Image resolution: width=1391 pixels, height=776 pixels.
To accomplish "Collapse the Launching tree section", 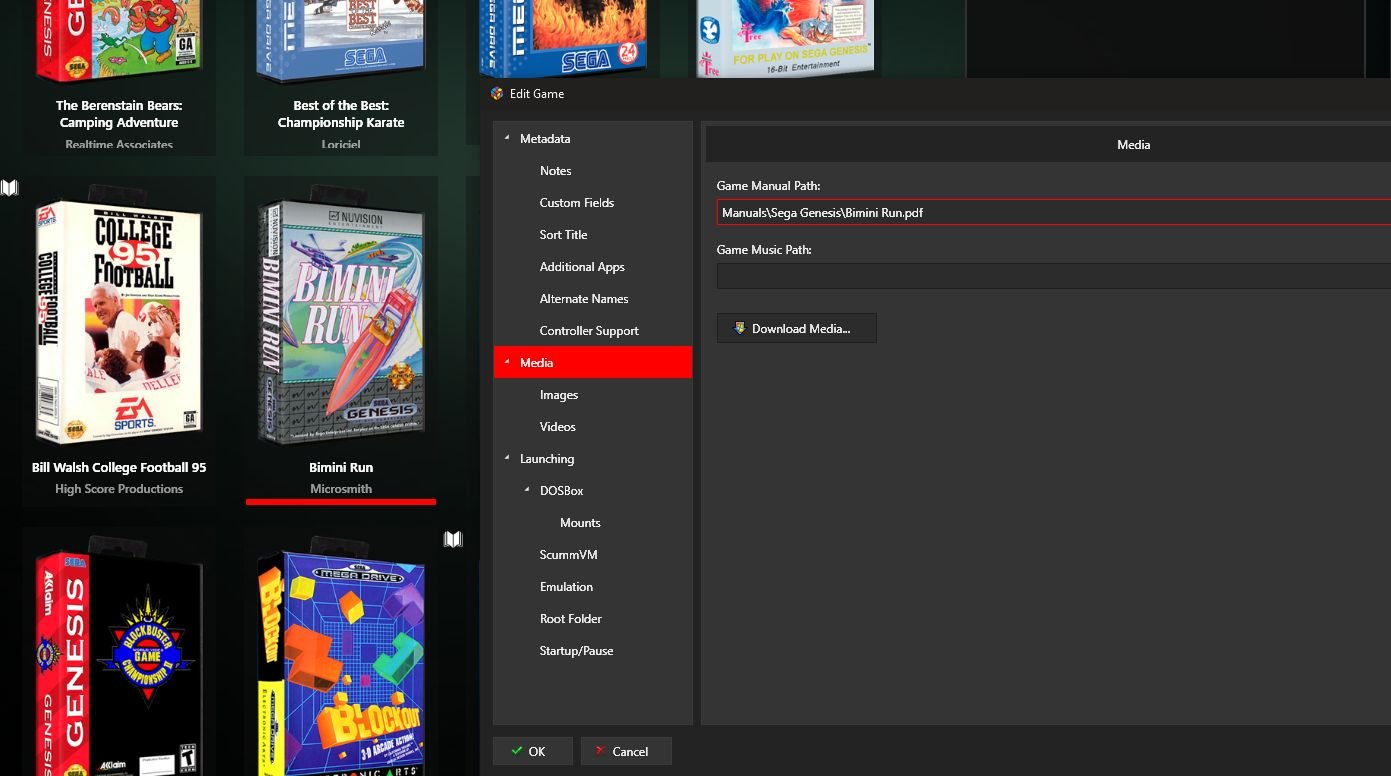I will pos(507,458).
